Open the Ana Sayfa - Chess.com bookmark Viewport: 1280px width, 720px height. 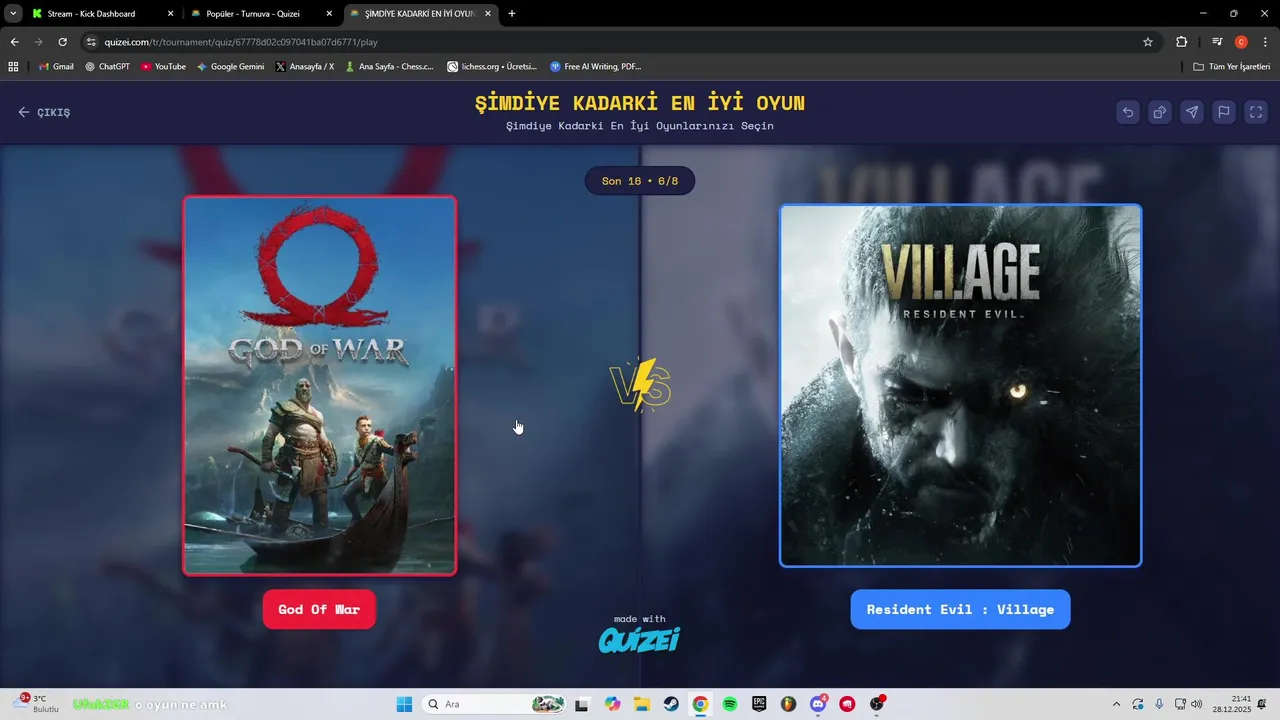pos(389,67)
